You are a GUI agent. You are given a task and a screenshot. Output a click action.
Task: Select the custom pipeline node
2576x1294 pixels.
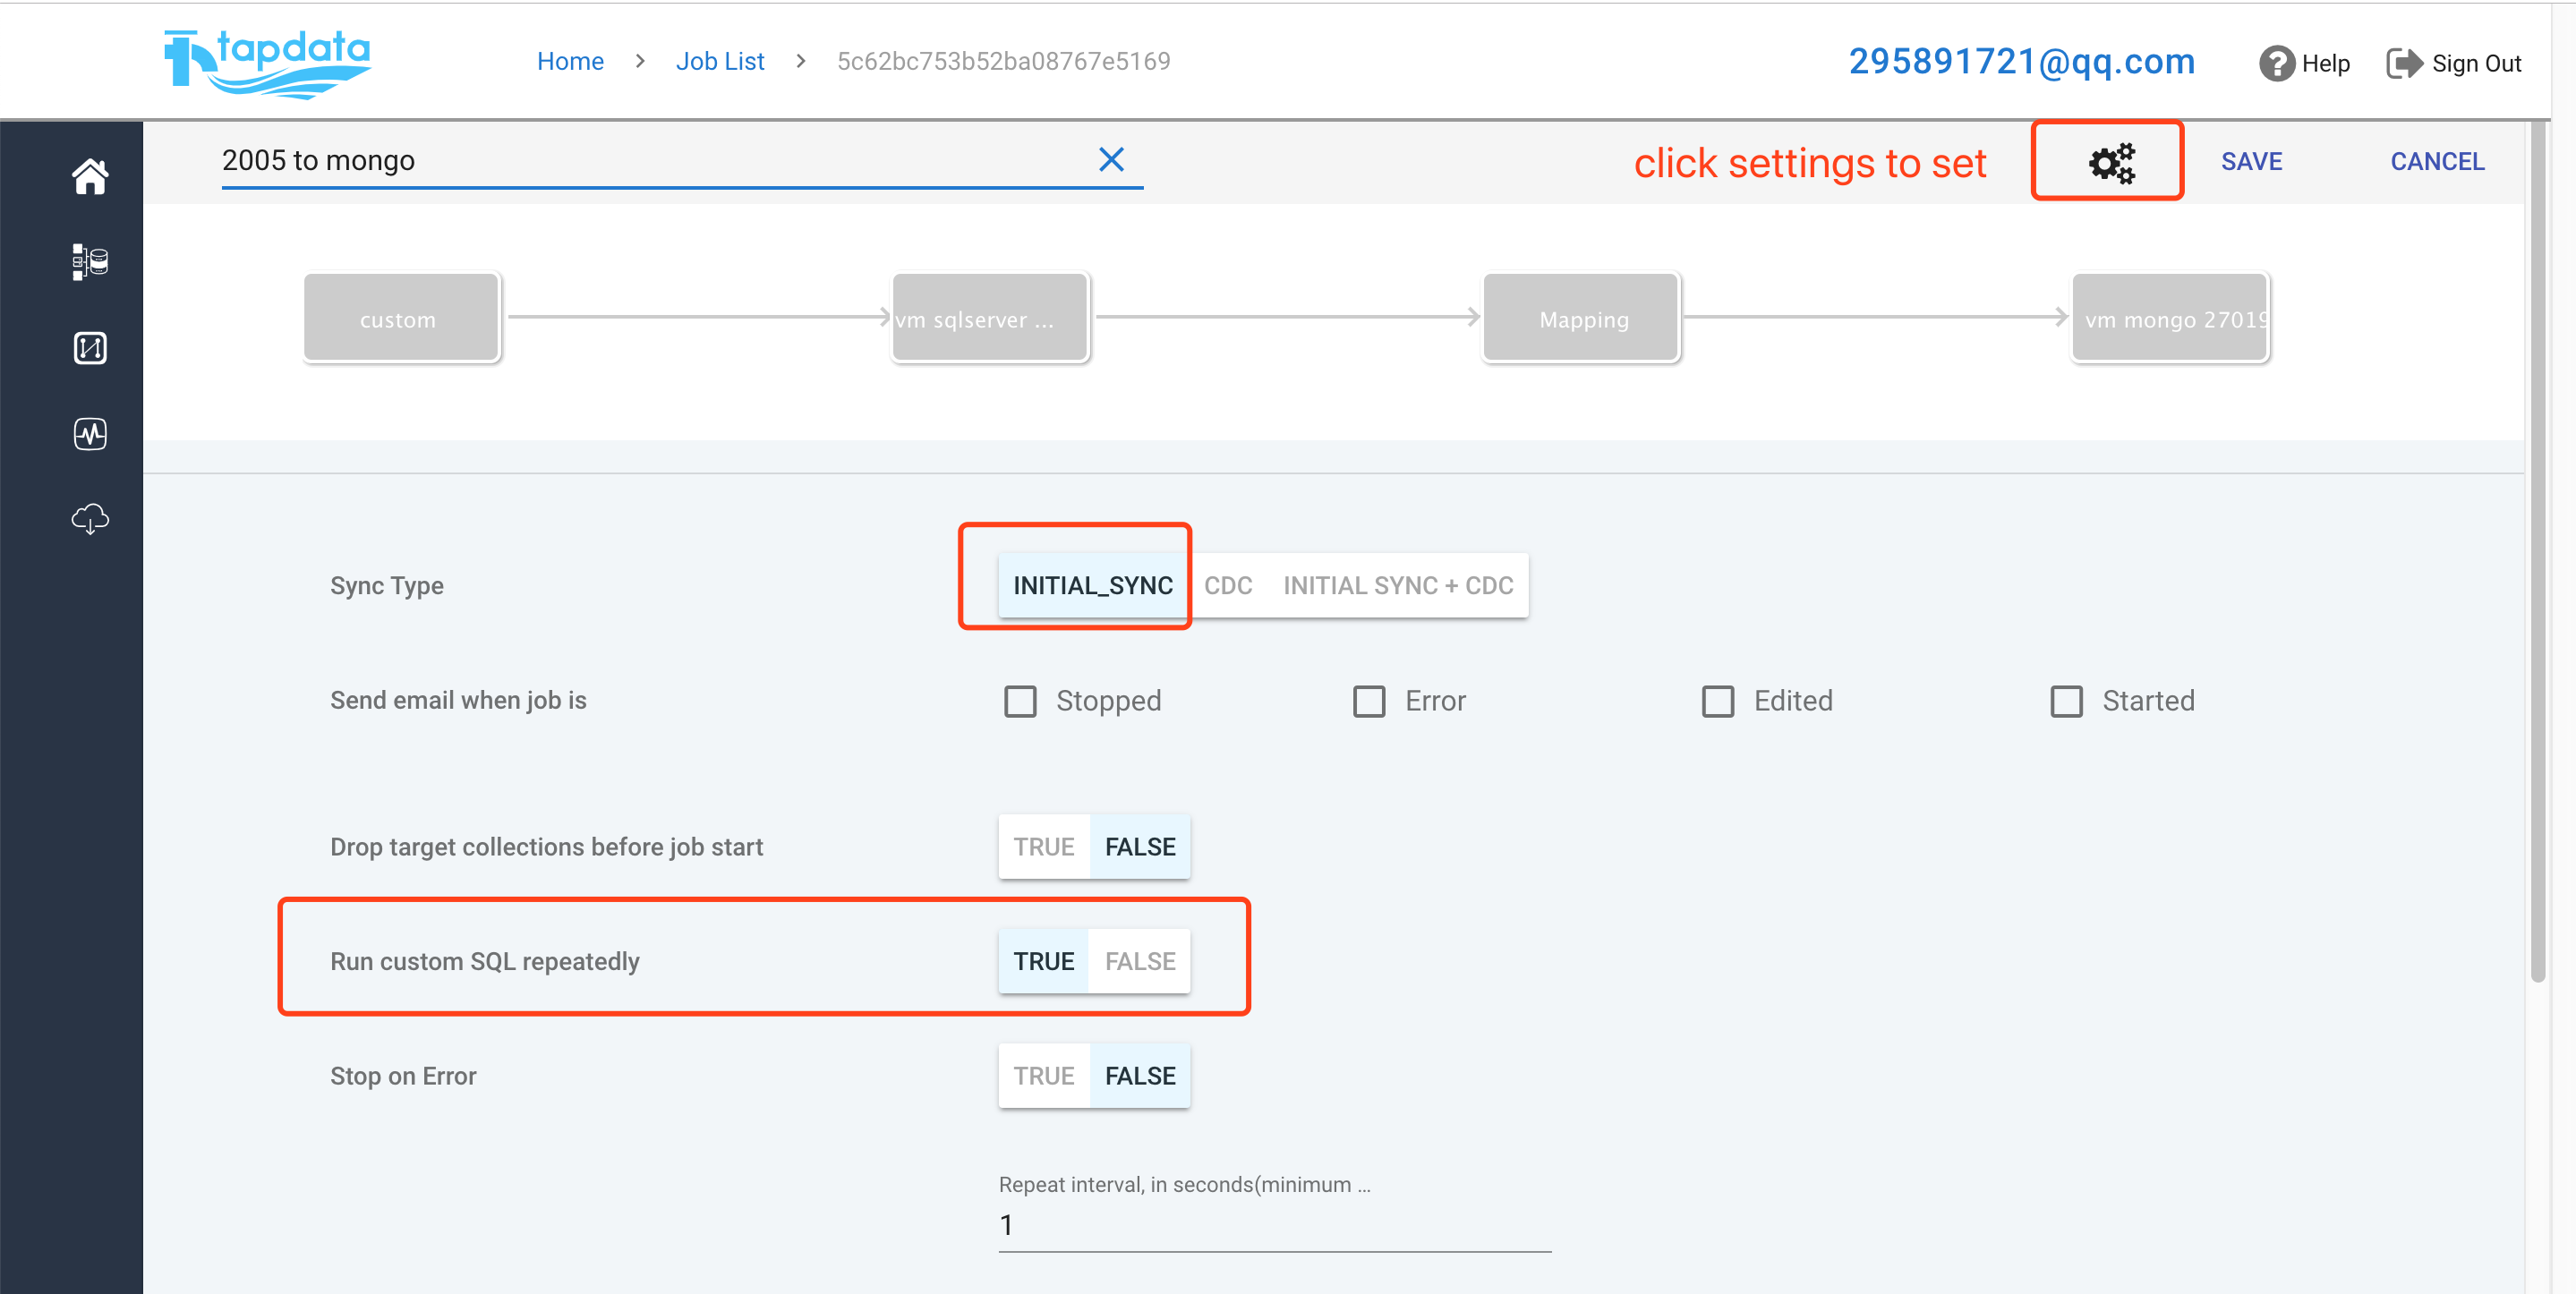[x=401, y=319]
